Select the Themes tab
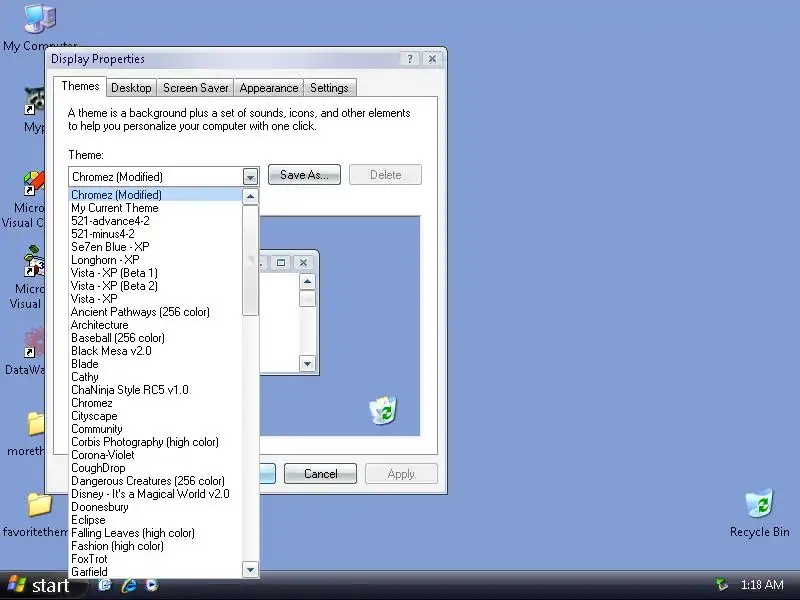 coord(80,86)
